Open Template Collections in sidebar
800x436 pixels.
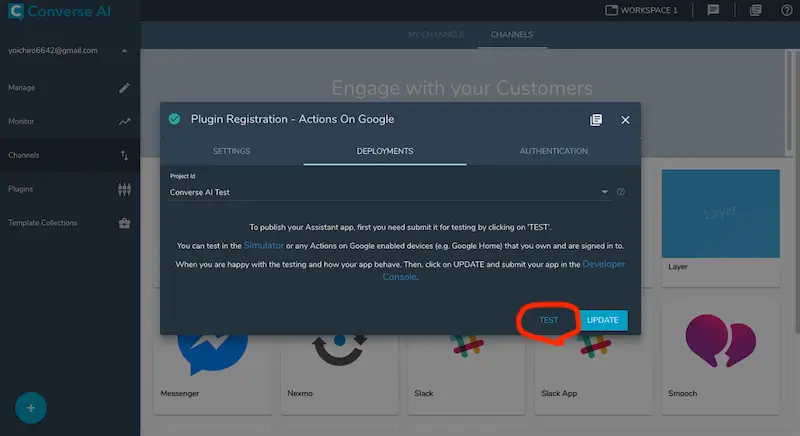pos(70,223)
